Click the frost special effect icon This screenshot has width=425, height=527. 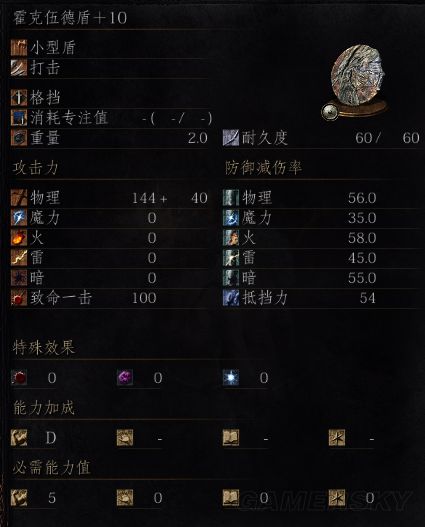coord(231,378)
